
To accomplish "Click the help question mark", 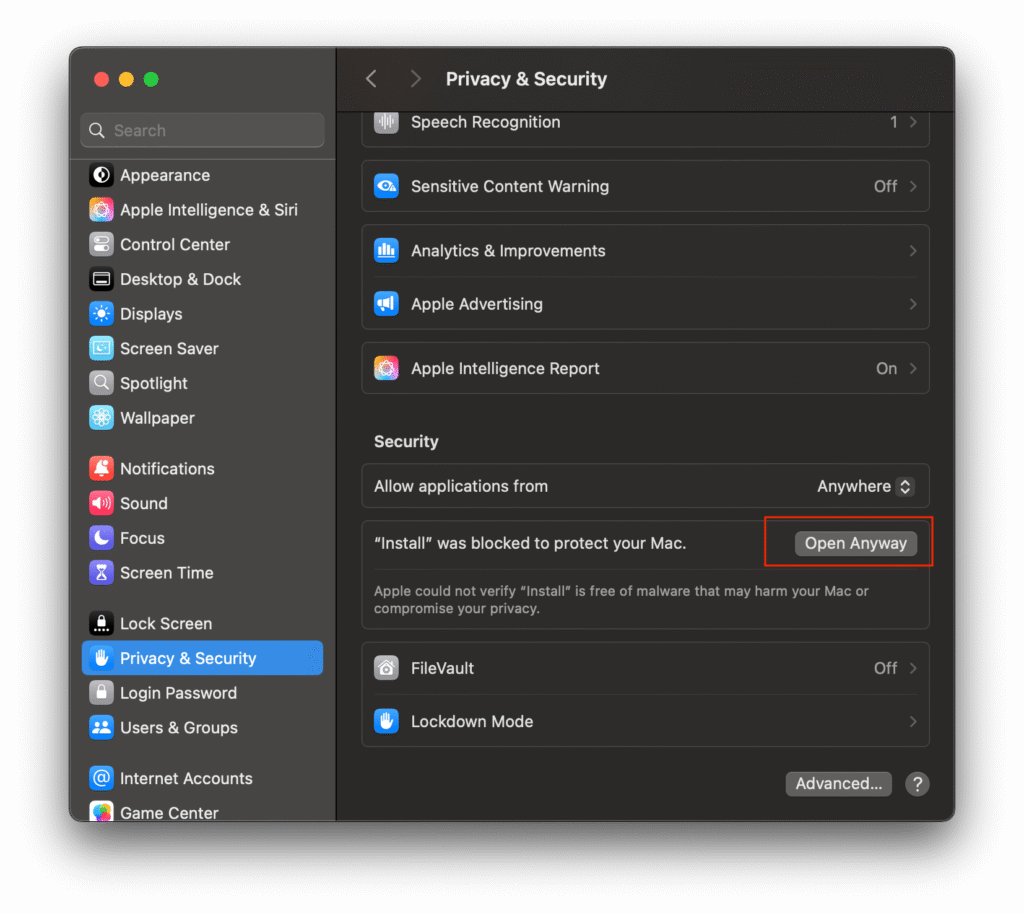I will [x=917, y=784].
